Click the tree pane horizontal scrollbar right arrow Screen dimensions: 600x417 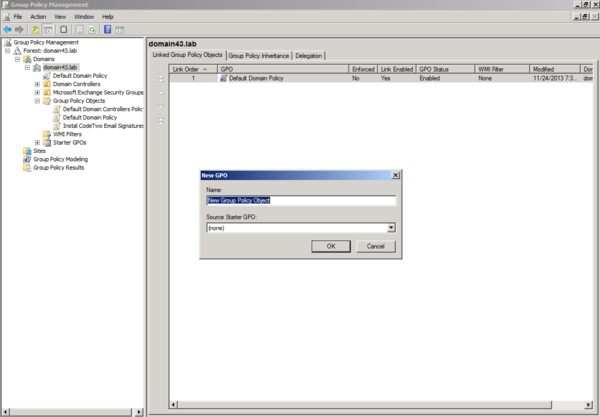(139, 412)
